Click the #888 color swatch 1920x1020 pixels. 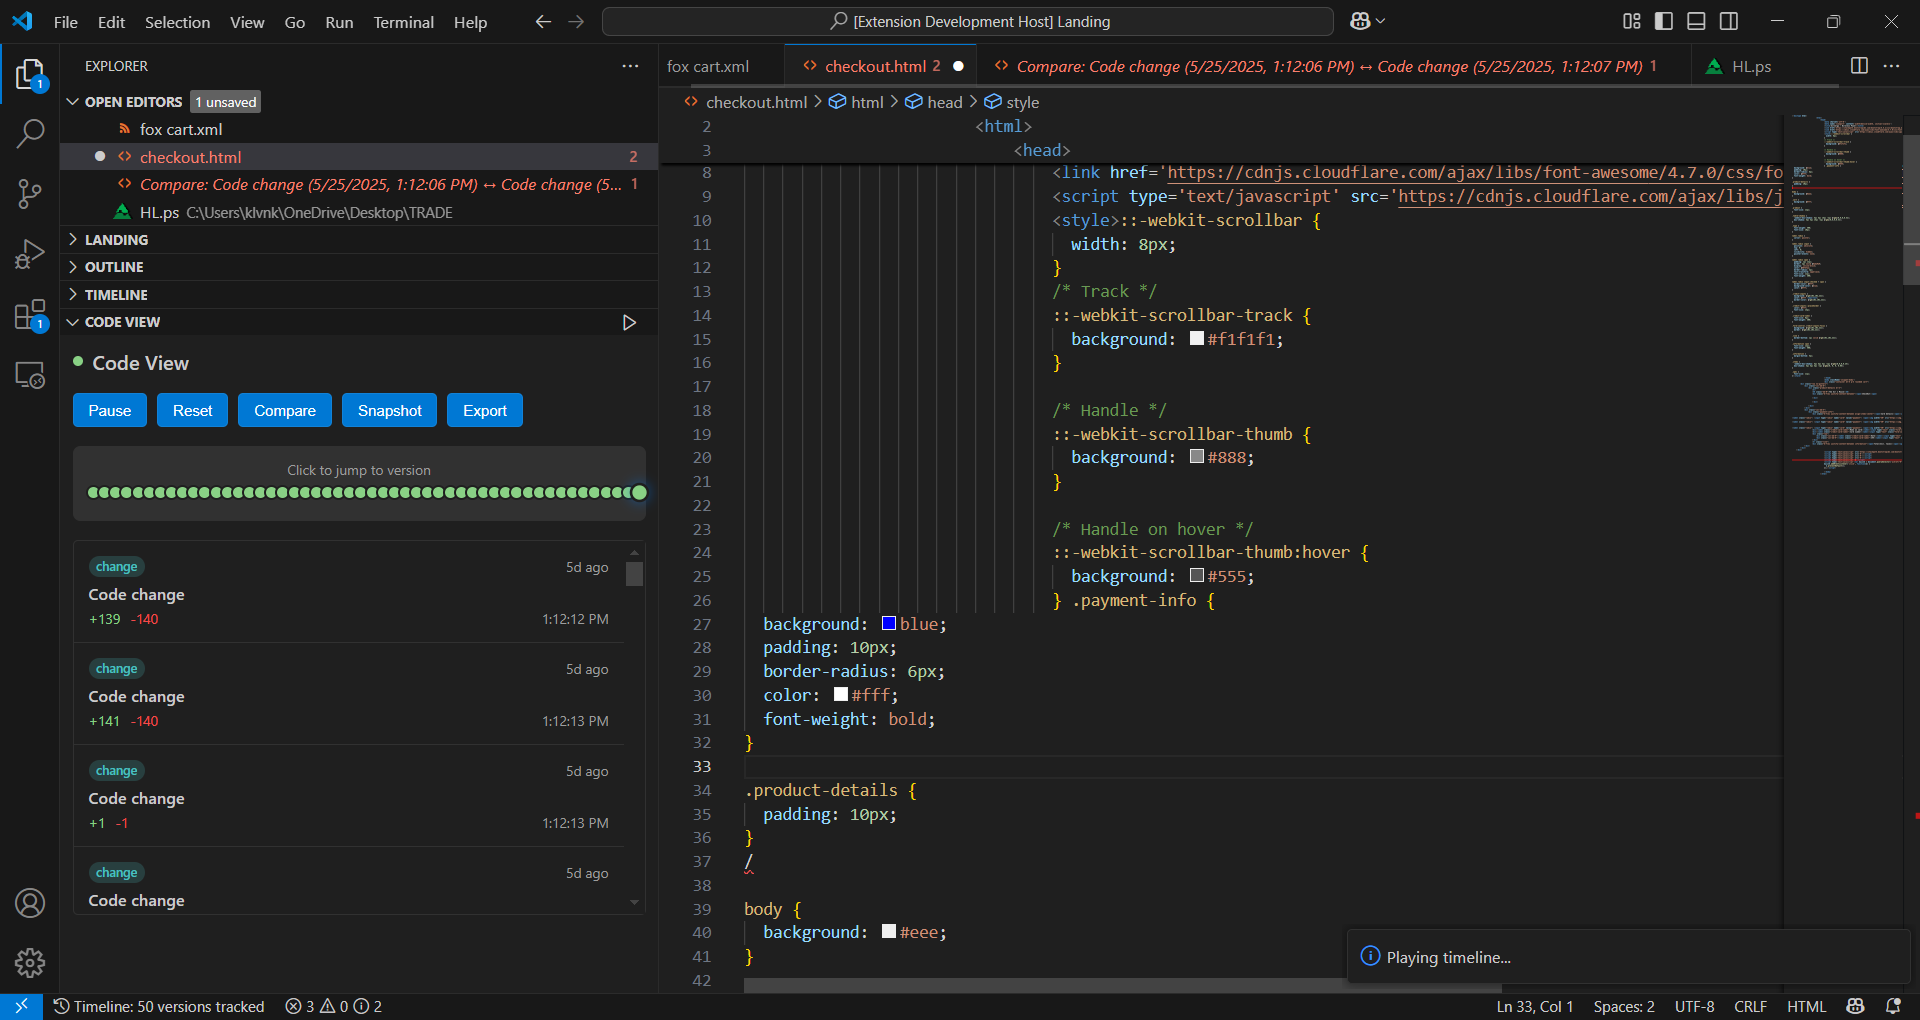click(x=1197, y=457)
